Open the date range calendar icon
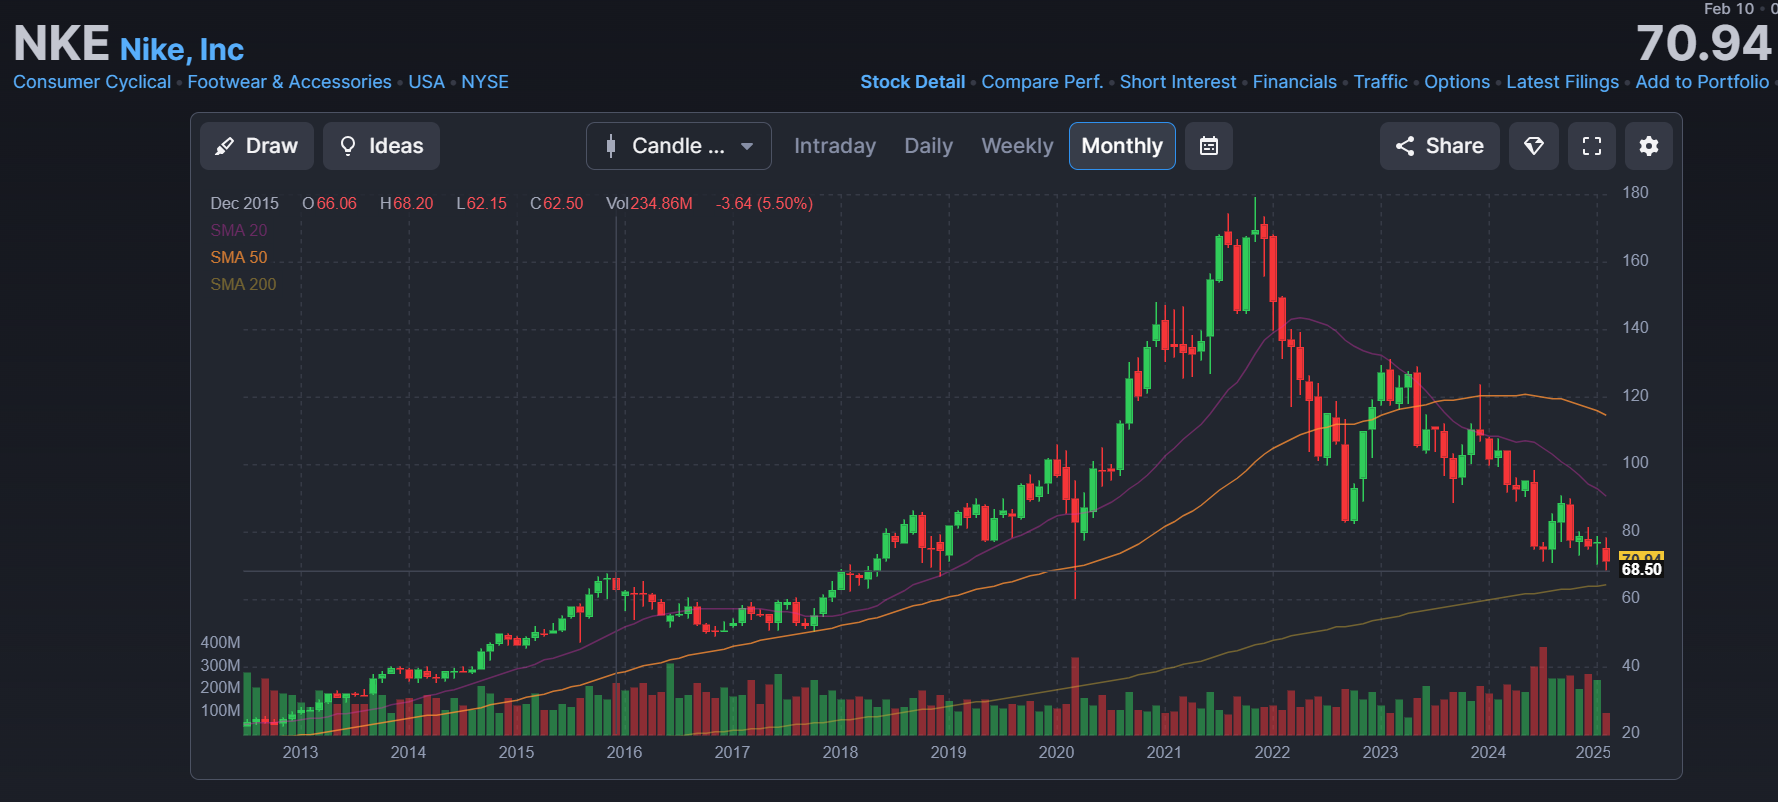This screenshot has width=1778, height=802. (x=1209, y=146)
